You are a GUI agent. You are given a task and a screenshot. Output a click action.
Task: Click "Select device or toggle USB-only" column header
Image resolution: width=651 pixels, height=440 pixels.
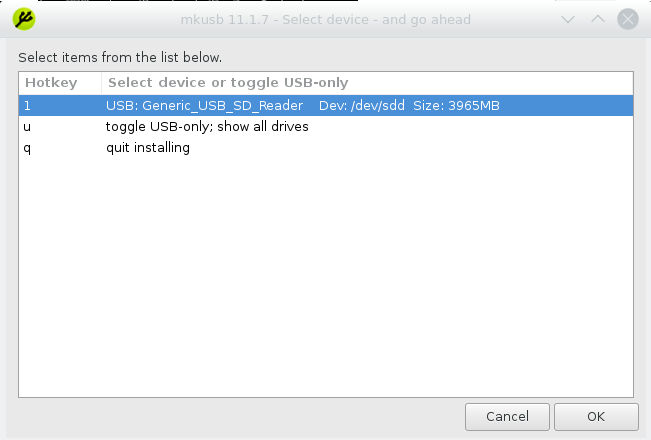228,82
